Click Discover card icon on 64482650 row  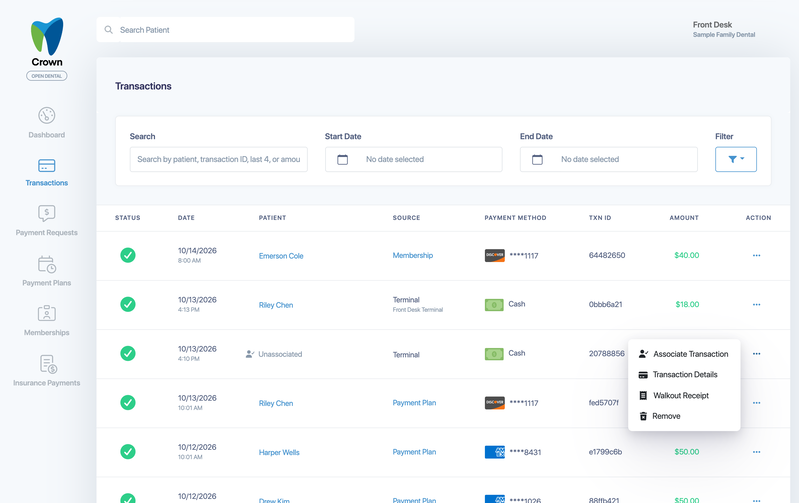(x=494, y=255)
